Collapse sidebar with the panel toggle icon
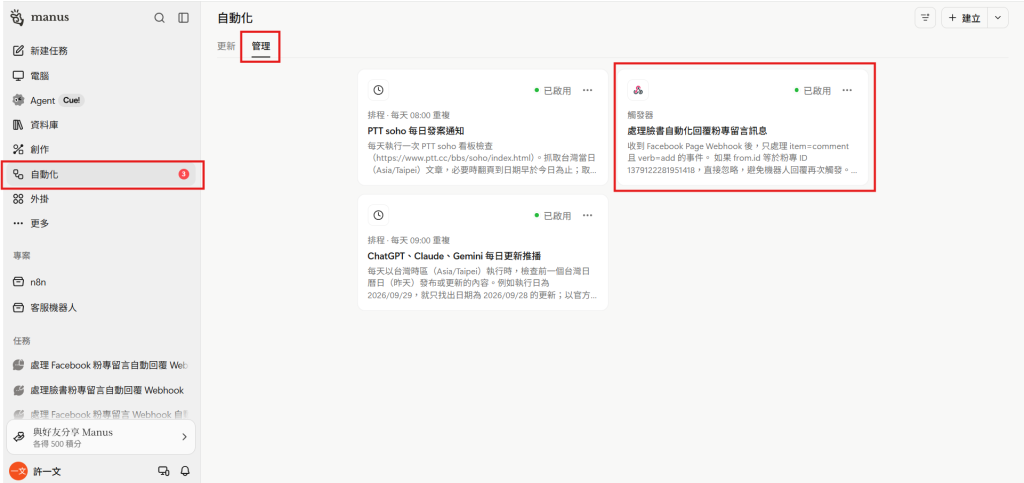Viewport: 1024px width, 483px height. pyautogui.click(x=184, y=18)
